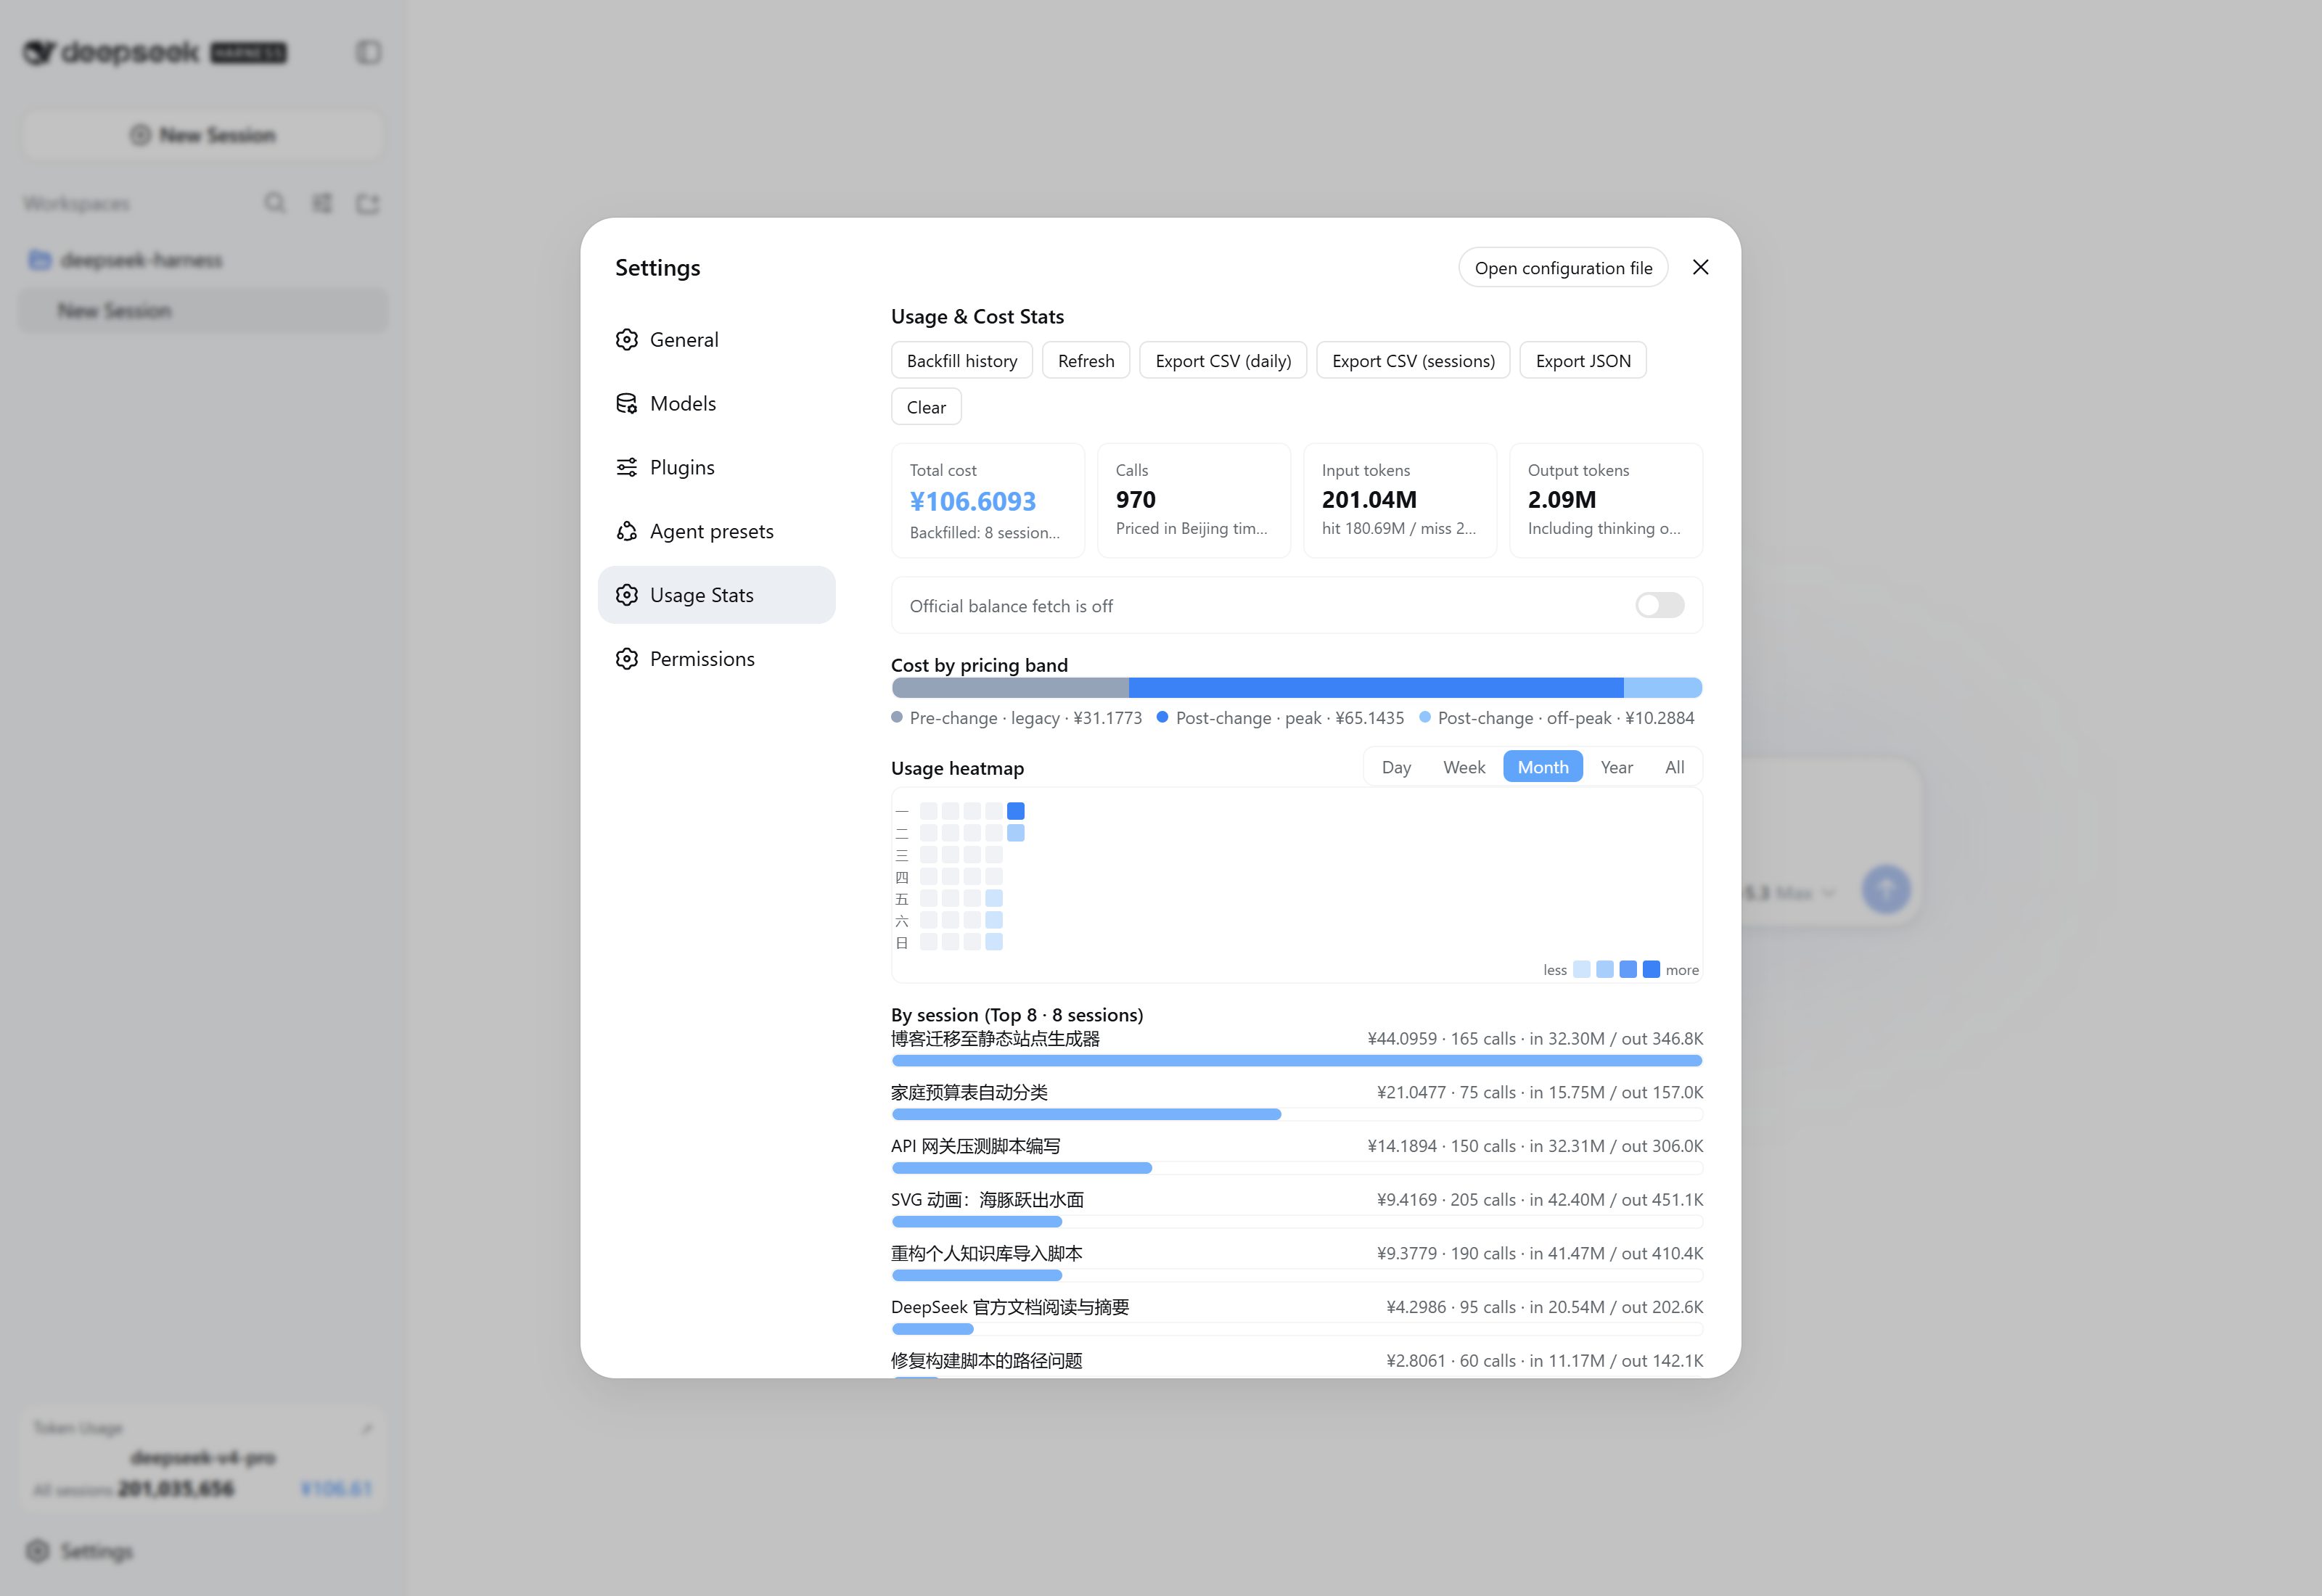Click the Clear button

click(926, 407)
